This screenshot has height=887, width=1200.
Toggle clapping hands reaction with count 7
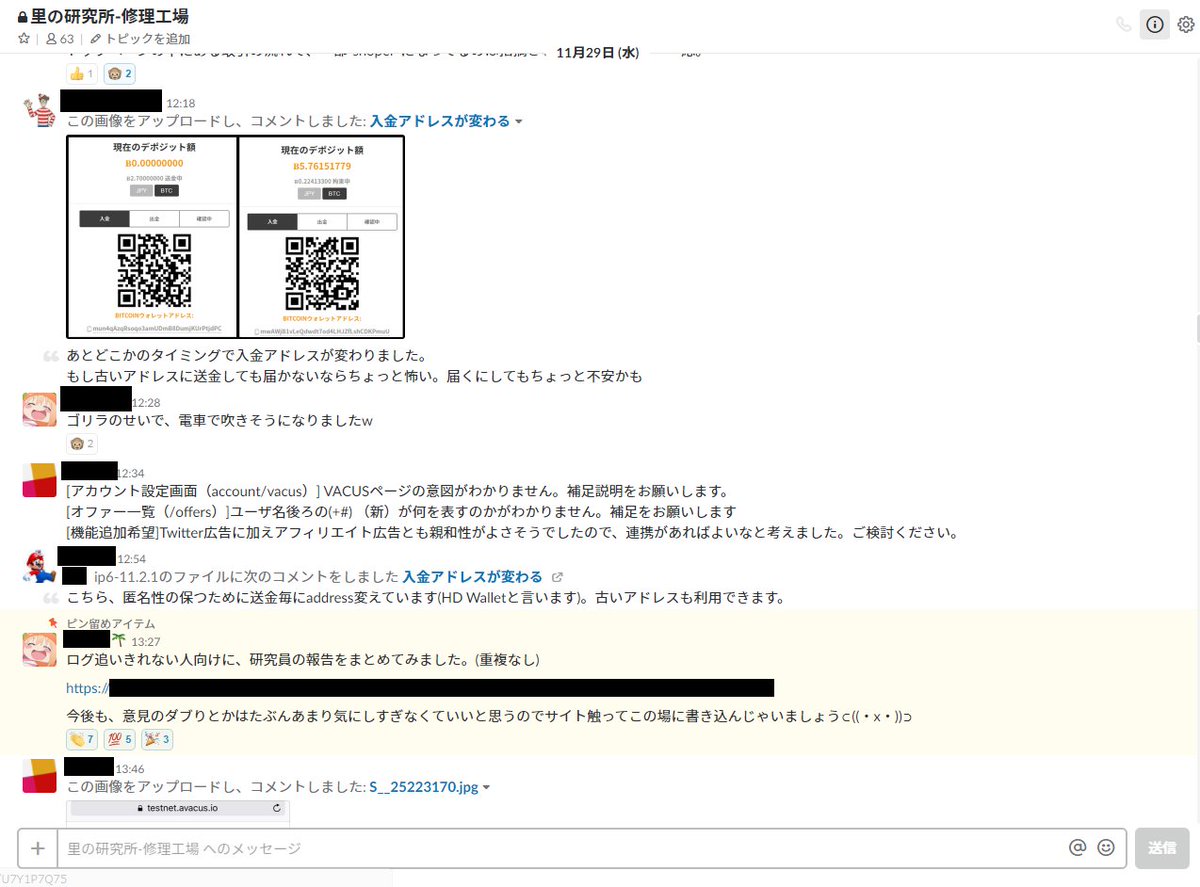[82, 740]
